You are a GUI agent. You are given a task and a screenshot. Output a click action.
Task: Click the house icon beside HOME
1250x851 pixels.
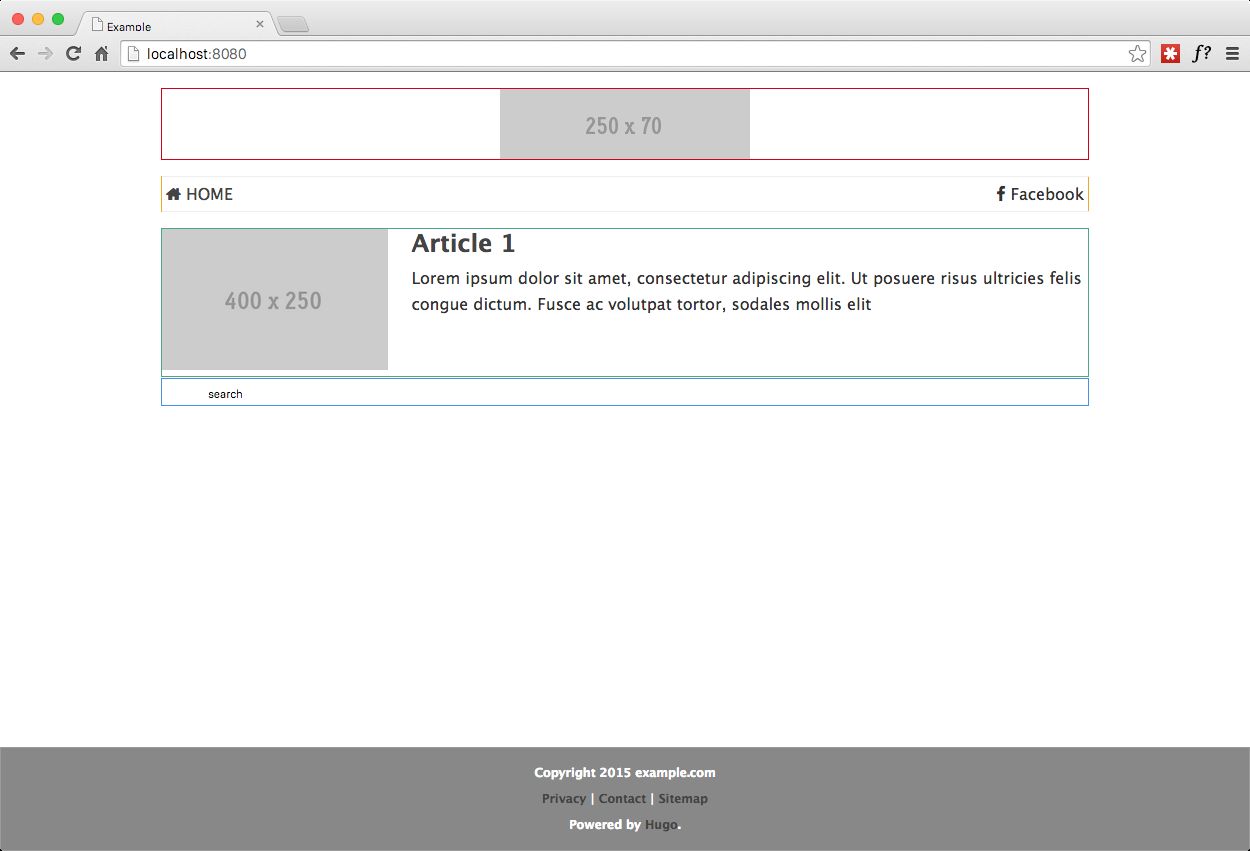click(x=174, y=194)
